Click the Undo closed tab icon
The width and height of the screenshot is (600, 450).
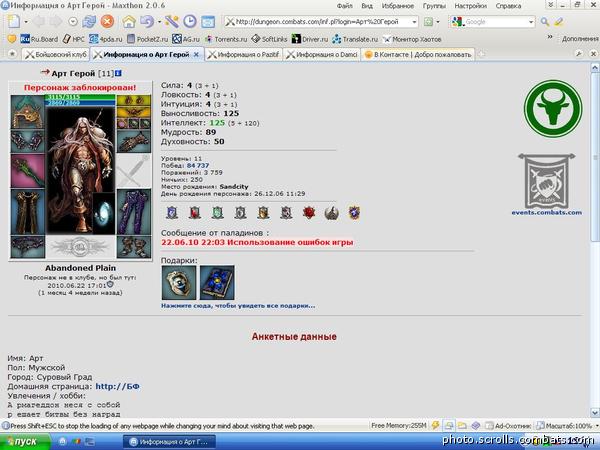click(147, 21)
